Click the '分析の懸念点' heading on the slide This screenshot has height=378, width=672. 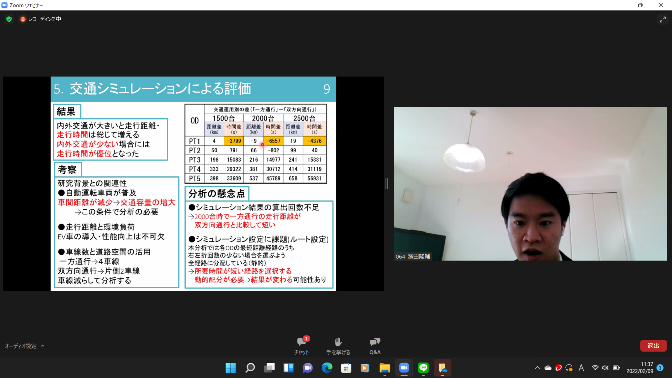click(216, 194)
